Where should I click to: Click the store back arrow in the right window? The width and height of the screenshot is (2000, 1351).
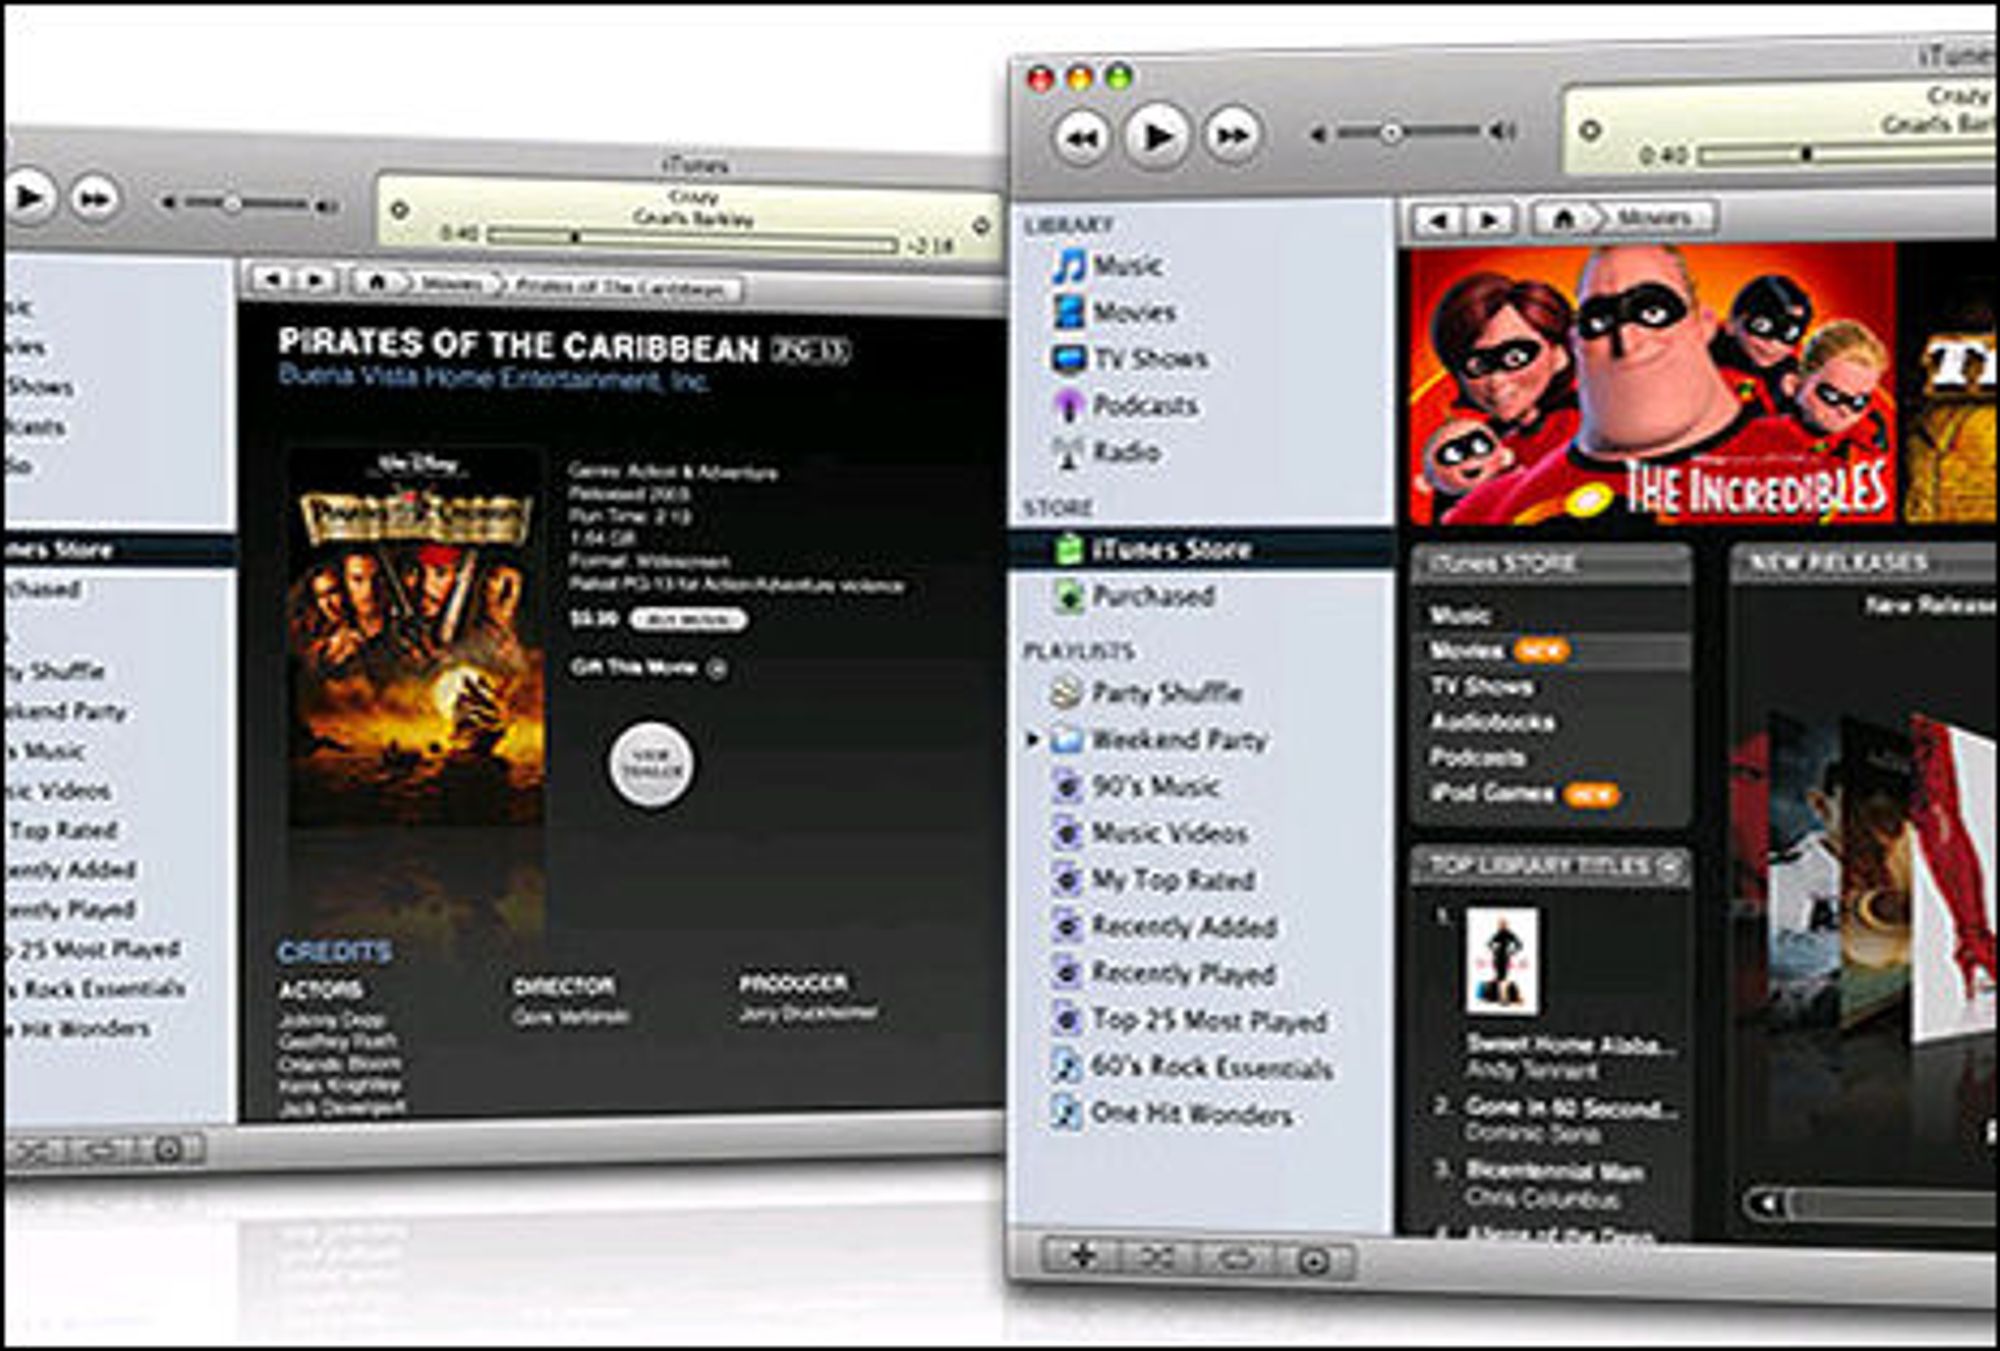coord(1438,220)
